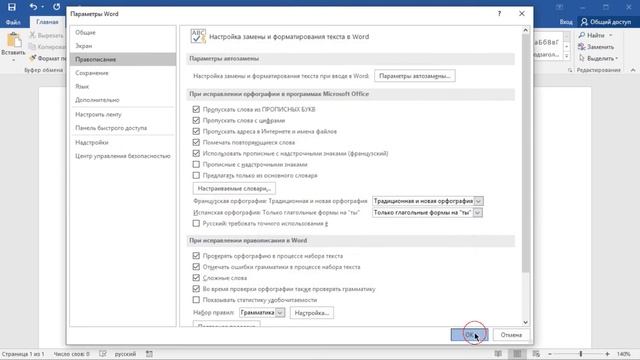Click the grammar Settings button
640x360 pixels.
(x=312, y=313)
